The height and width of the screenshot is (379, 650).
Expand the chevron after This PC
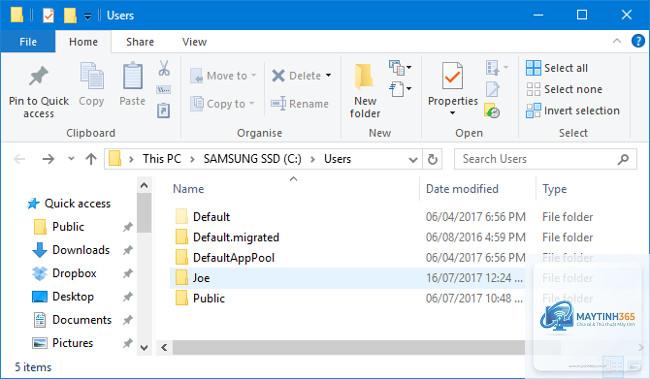click(192, 159)
